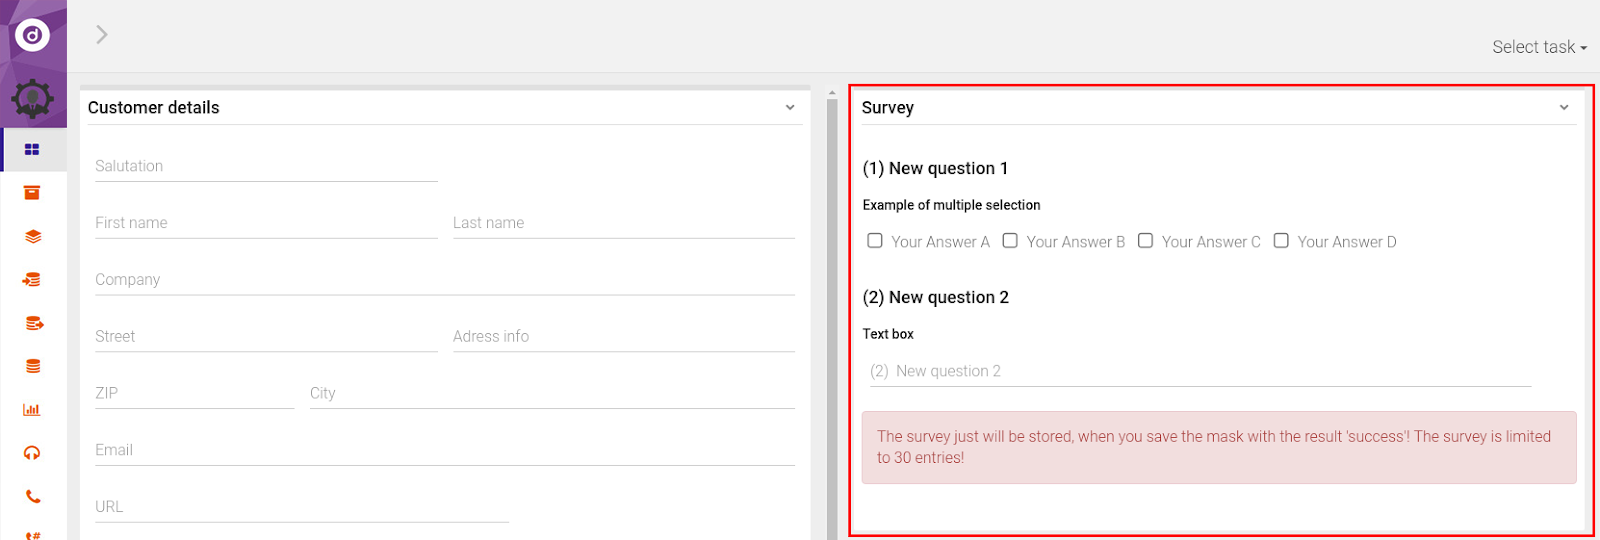
Task: Expand sidebar with the right arrow chevron
Action: coord(101,35)
